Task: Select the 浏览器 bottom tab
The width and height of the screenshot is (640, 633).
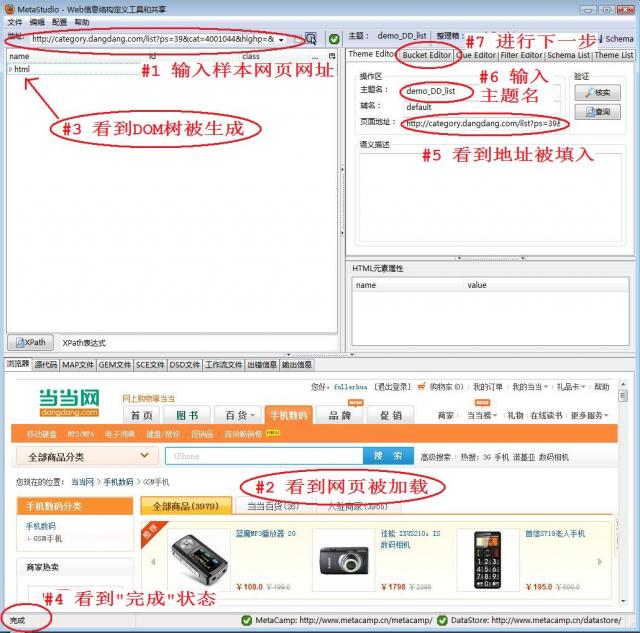Action: pyautogui.click(x=18, y=364)
